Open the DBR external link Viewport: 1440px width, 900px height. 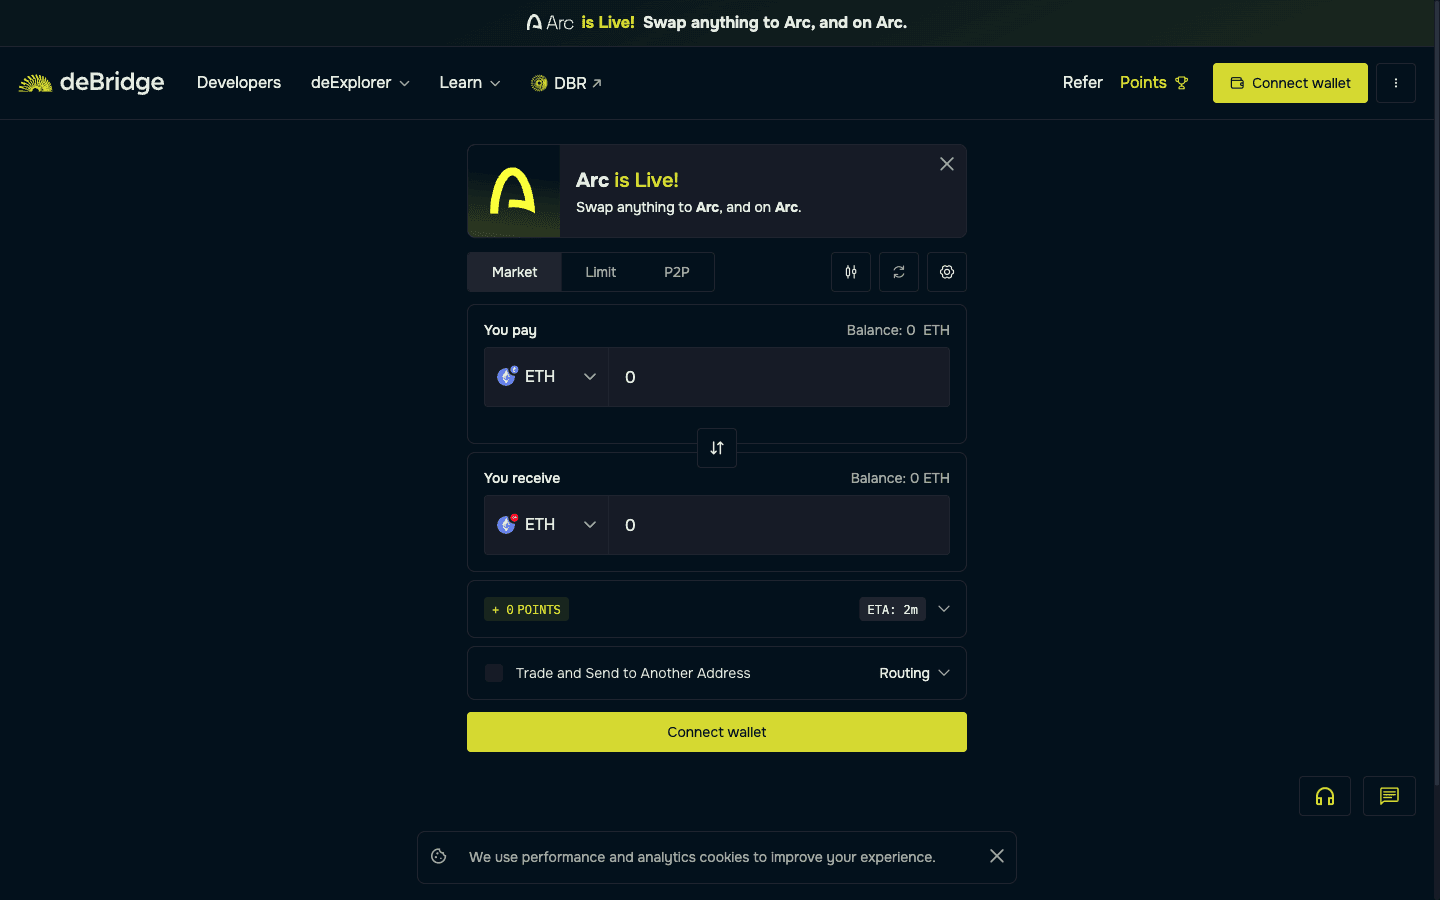(566, 83)
